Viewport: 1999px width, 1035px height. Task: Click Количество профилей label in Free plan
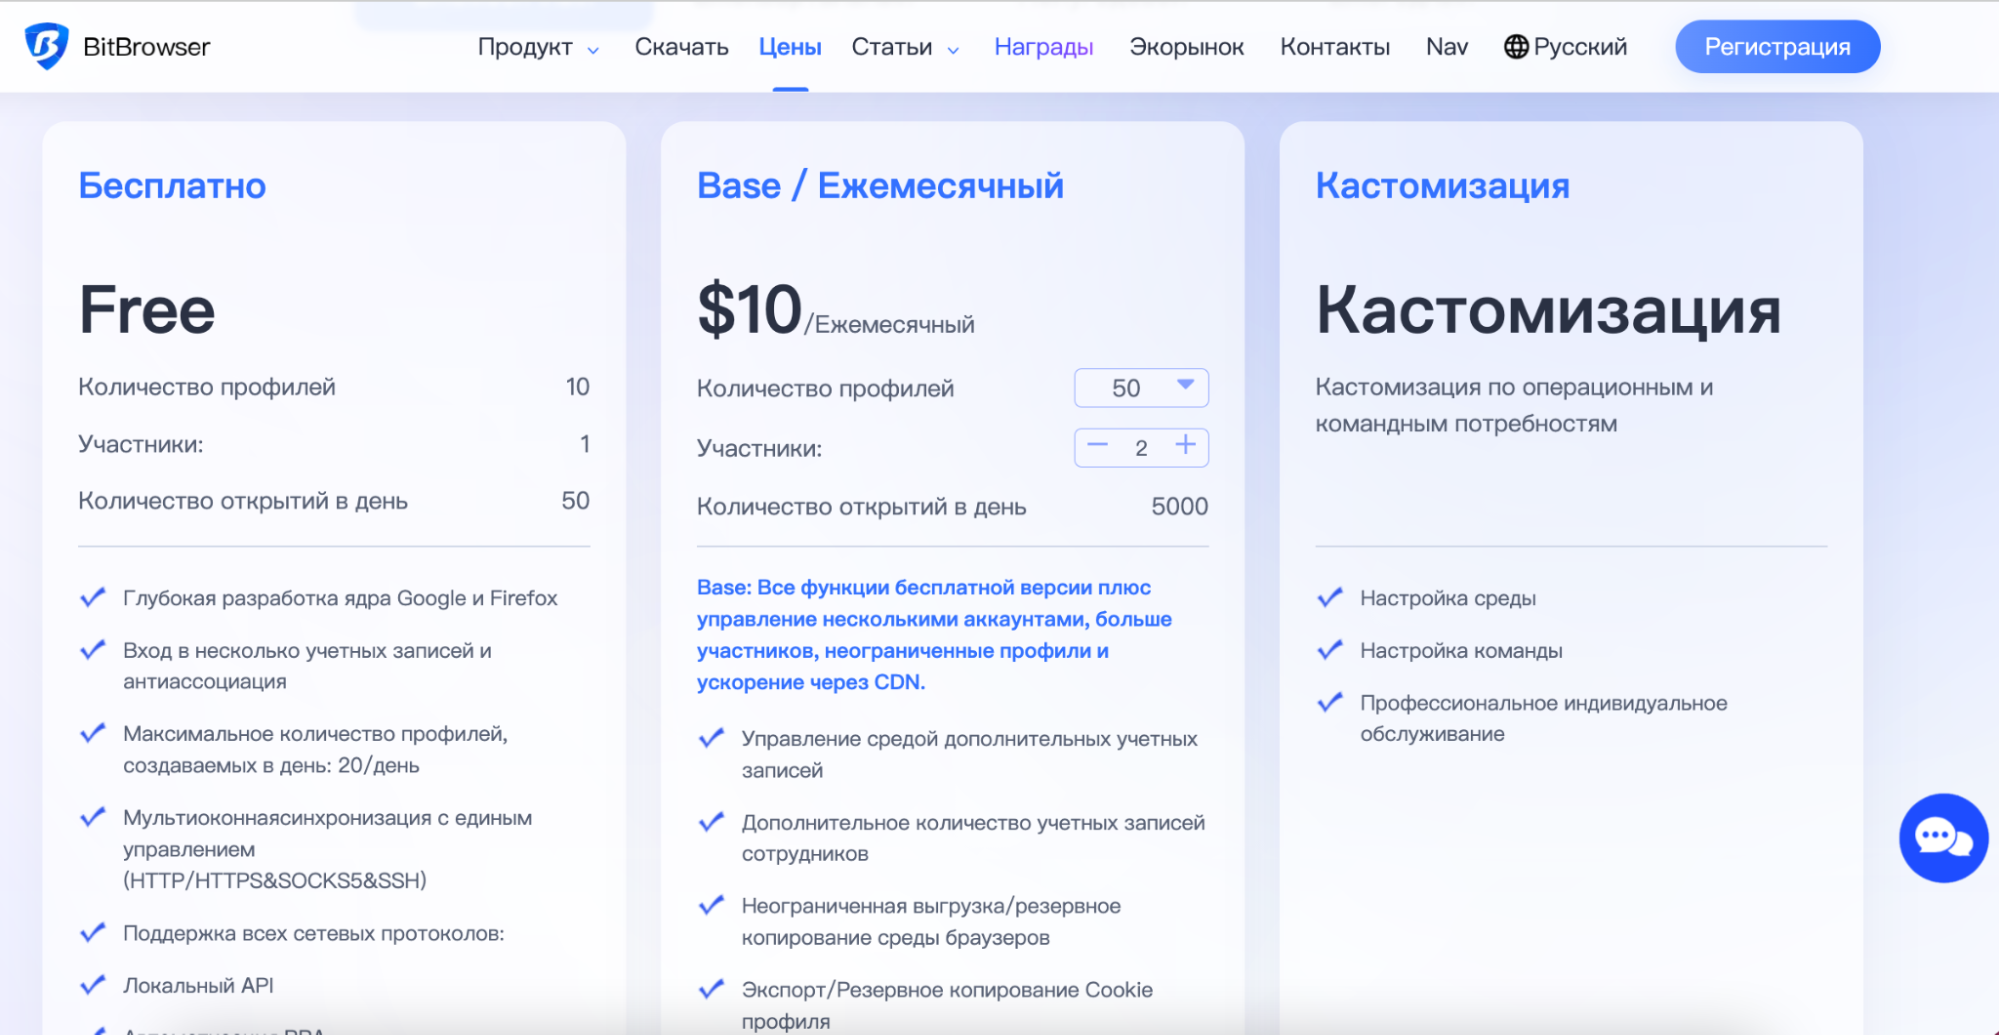(x=207, y=387)
